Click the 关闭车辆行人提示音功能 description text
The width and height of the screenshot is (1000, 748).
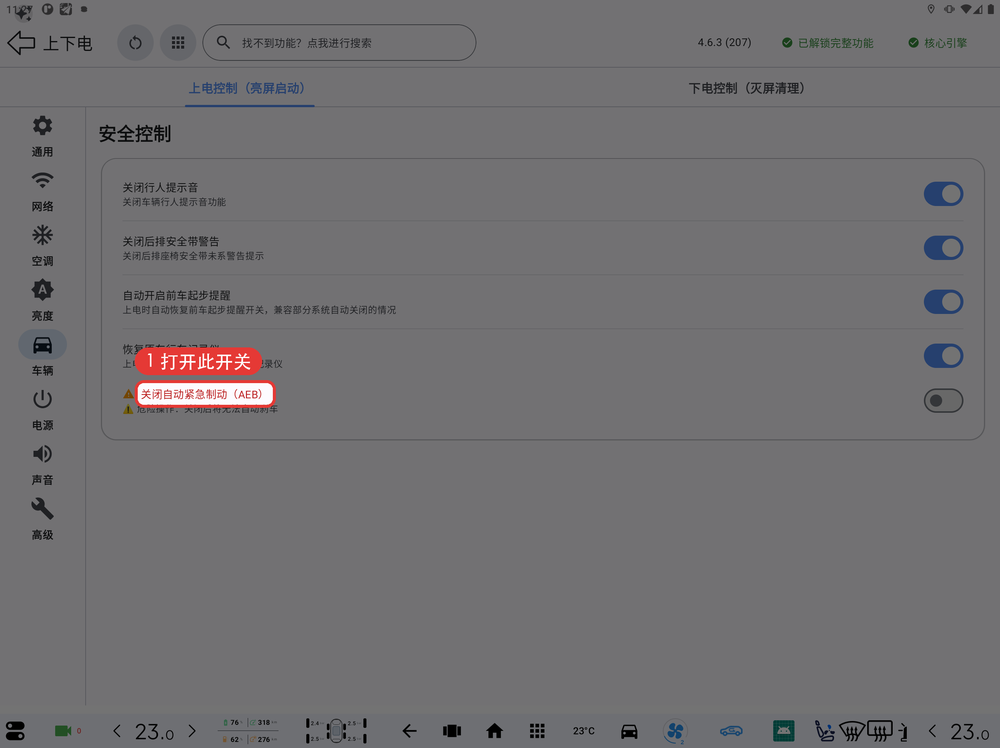[x=174, y=202]
